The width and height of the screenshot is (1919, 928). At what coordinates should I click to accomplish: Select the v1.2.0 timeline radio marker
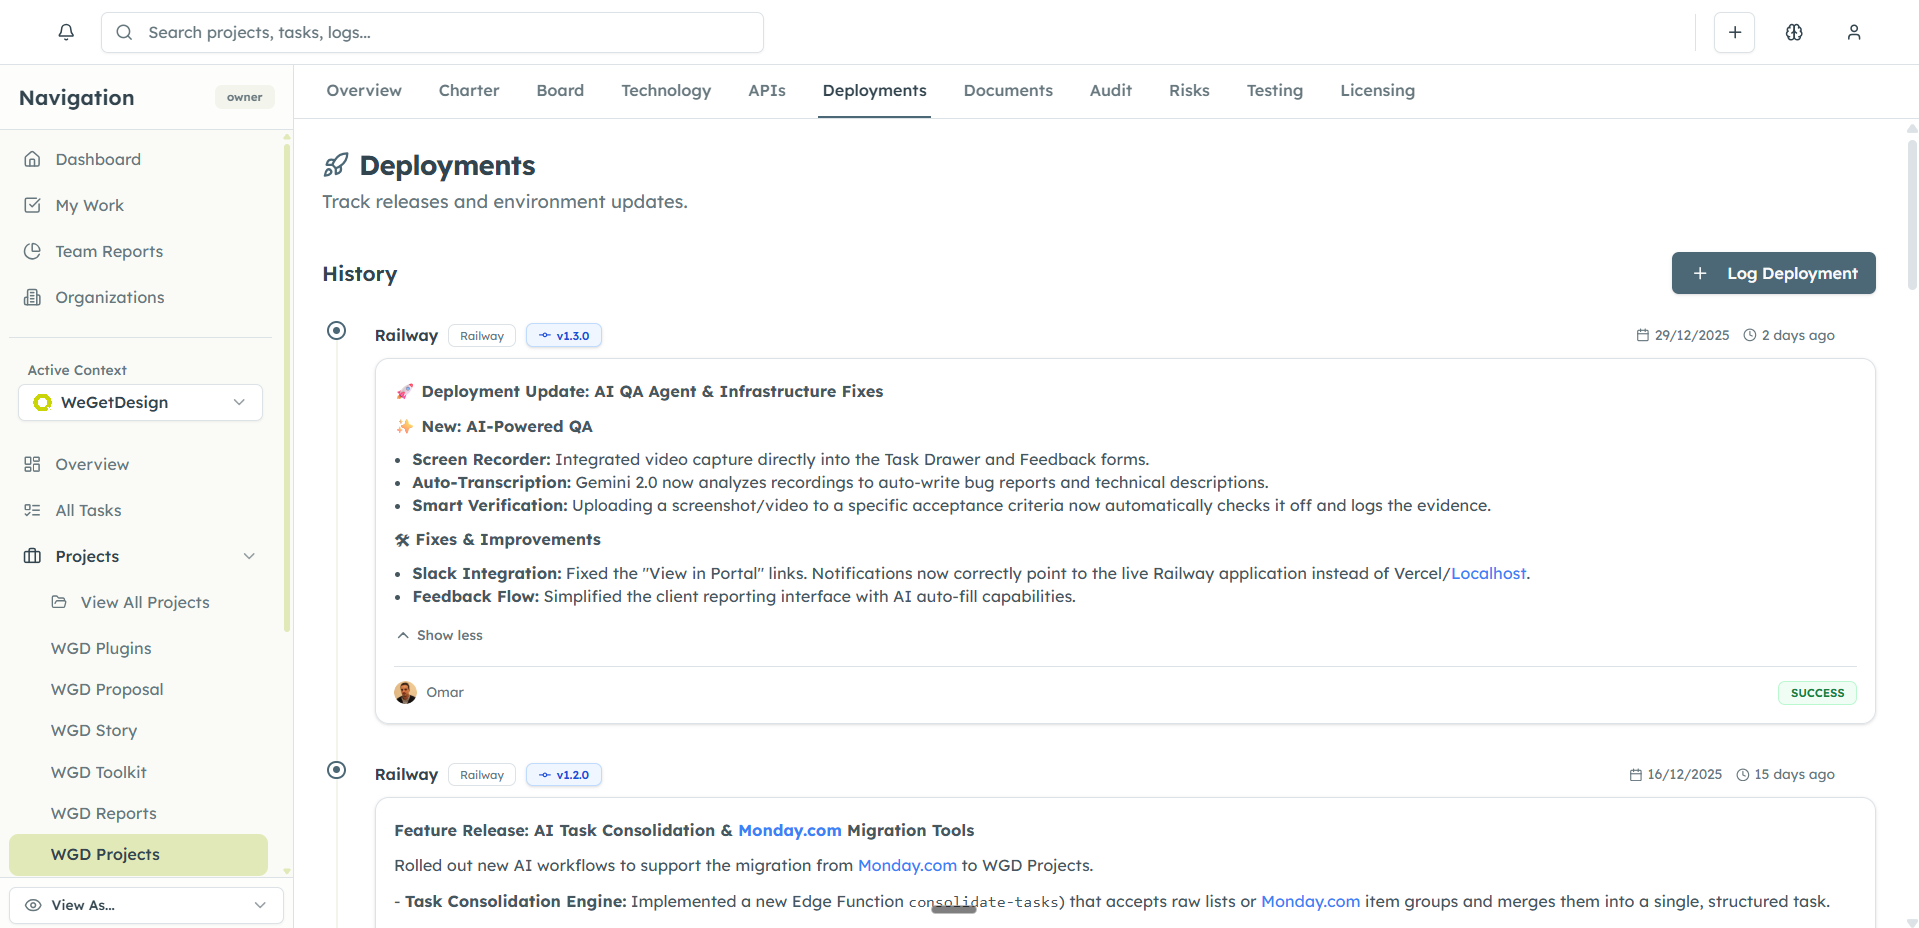tap(337, 770)
